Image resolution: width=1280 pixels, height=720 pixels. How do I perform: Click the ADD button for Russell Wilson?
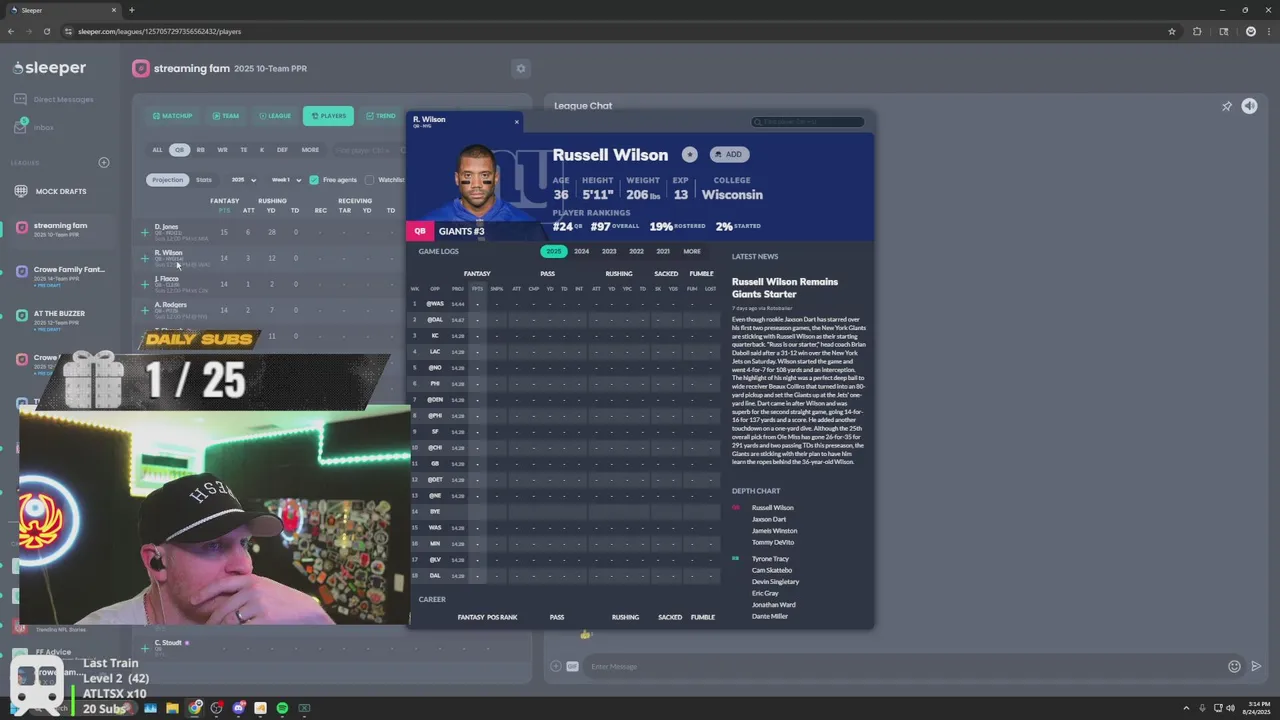pyautogui.click(x=729, y=154)
